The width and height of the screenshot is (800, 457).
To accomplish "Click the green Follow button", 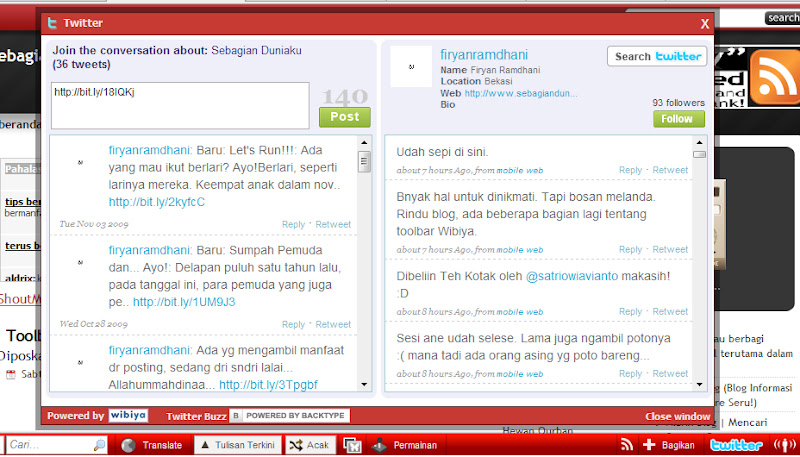I will pyautogui.click(x=679, y=119).
